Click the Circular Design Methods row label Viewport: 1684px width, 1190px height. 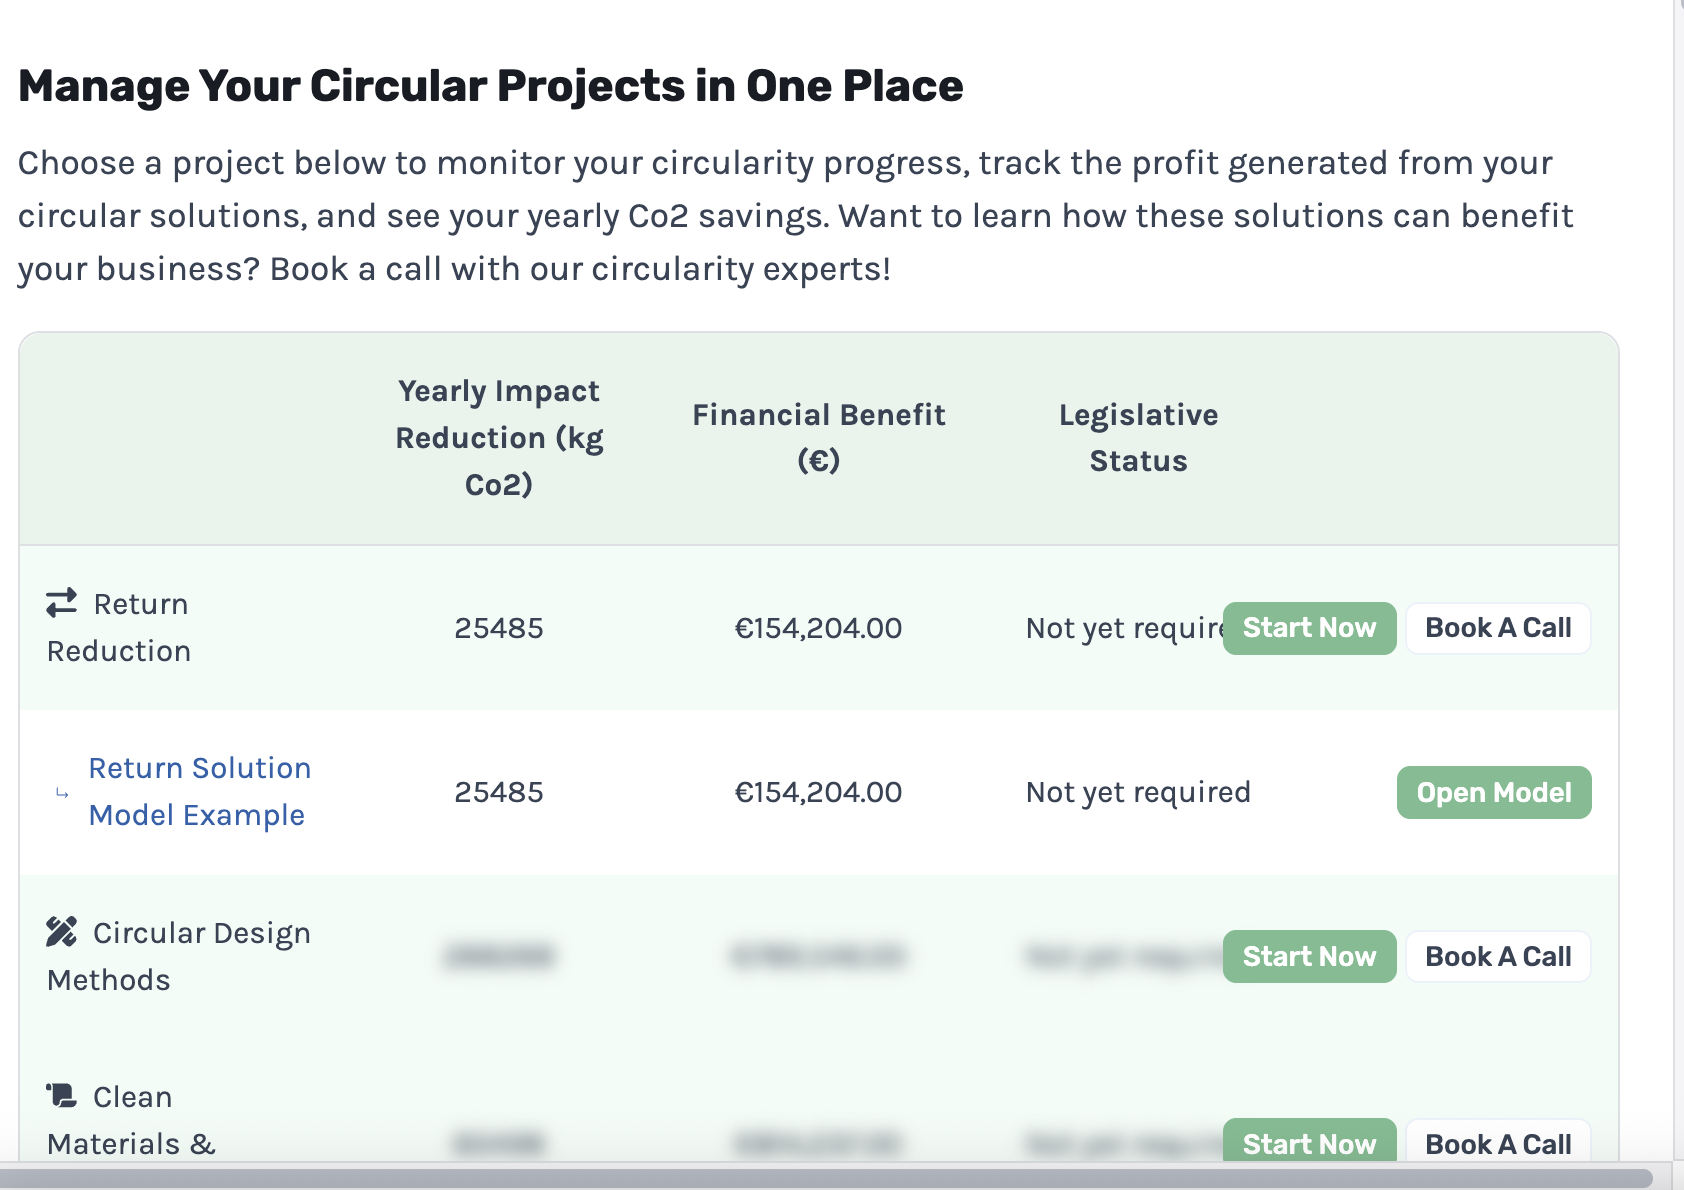click(179, 956)
